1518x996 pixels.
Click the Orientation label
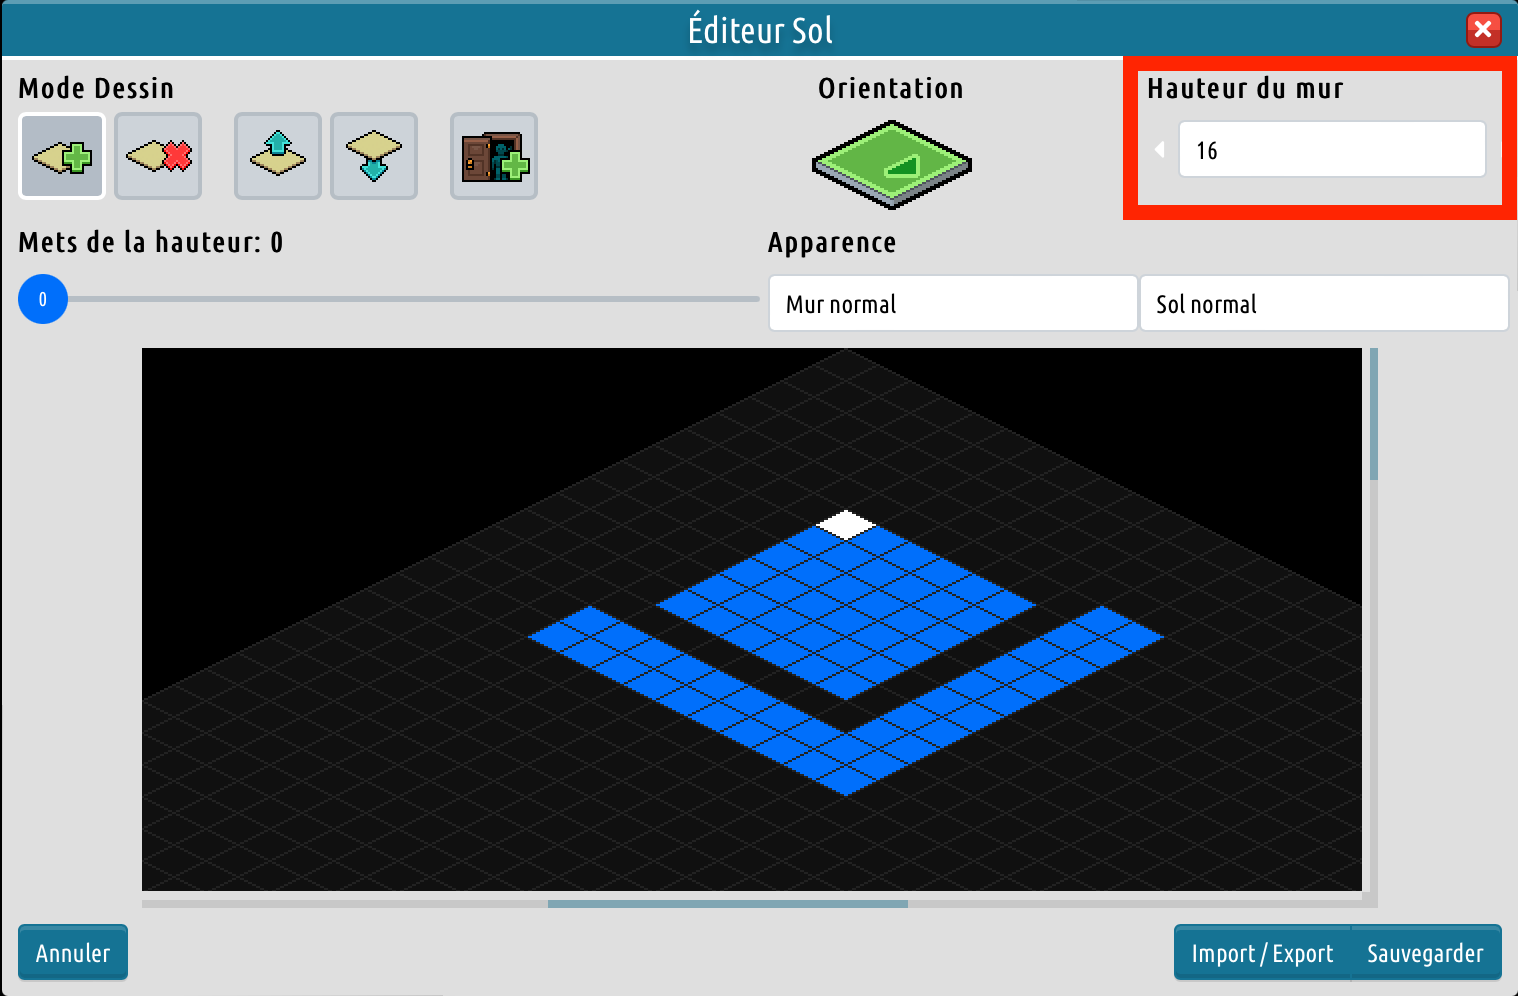(x=891, y=89)
